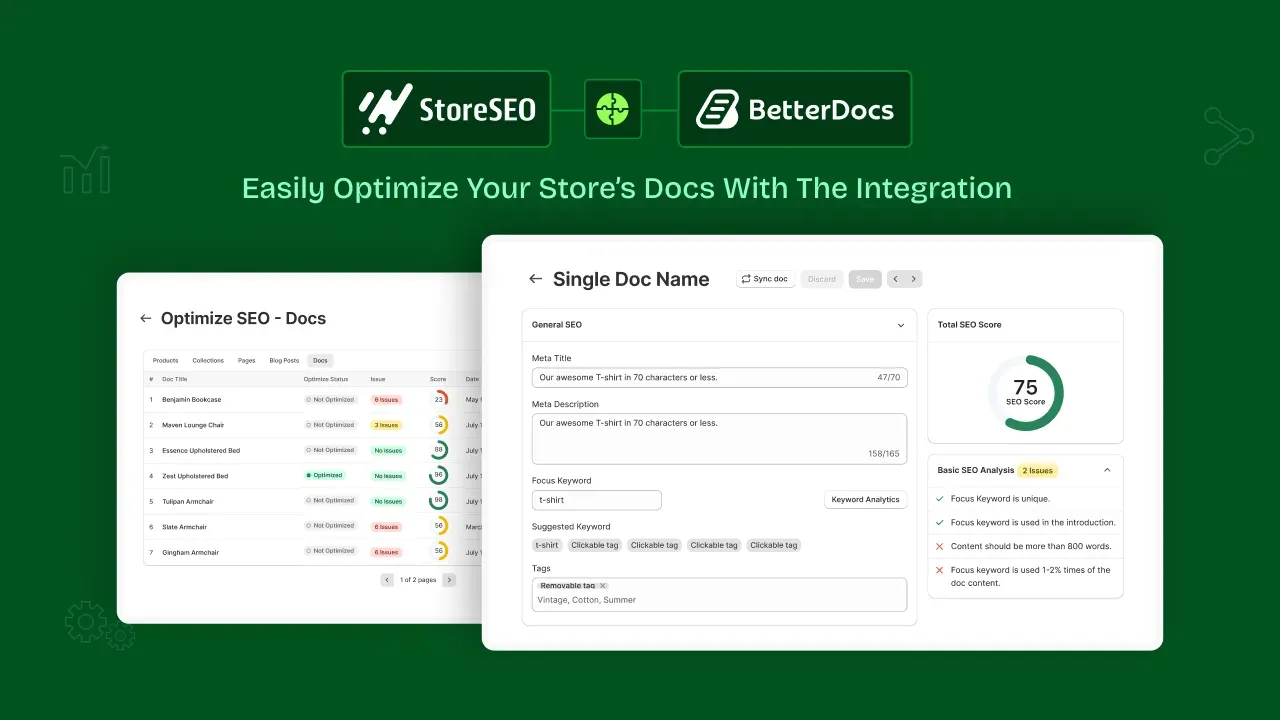Go to next page in docs pagination
The width and height of the screenshot is (1280, 720).
(x=449, y=580)
